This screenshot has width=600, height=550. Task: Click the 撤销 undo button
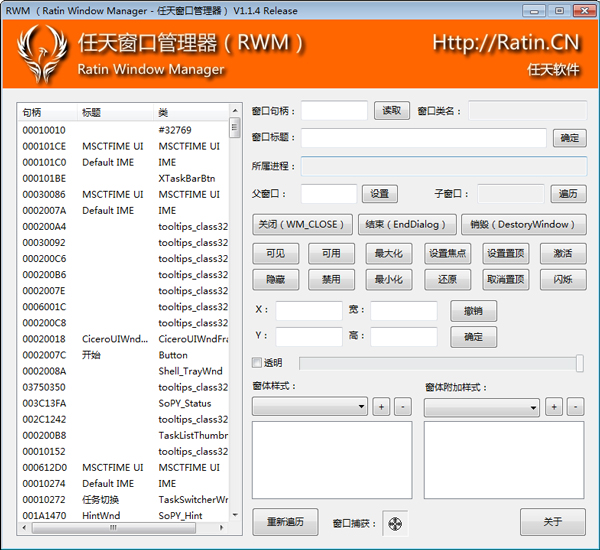pyautogui.click(x=474, y=311)
